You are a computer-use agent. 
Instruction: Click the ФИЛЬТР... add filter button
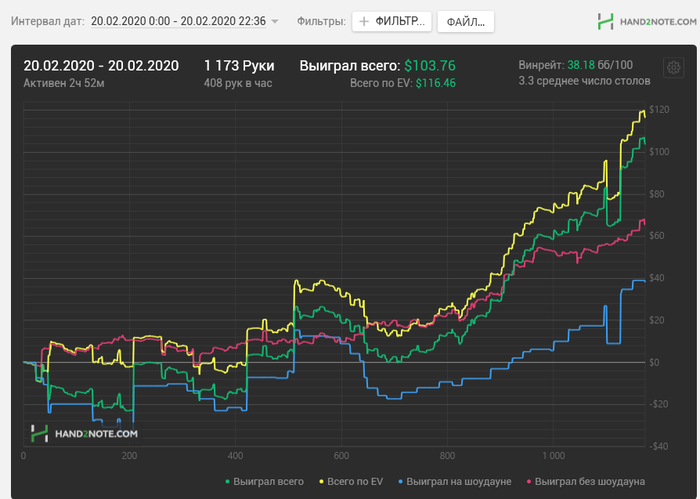coord(392,21)
